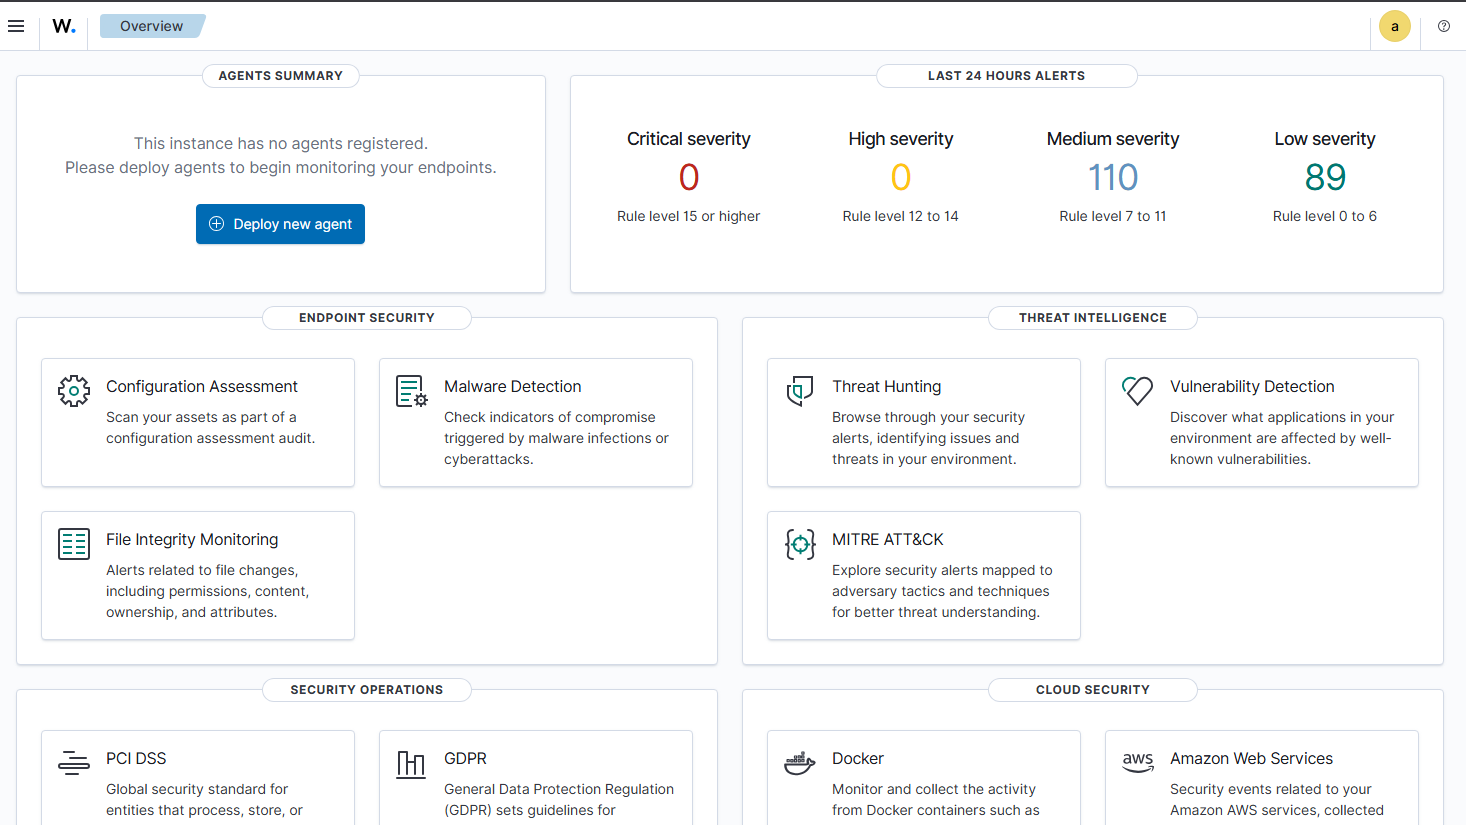Switch to the Overview tab
Screen dimensions: 1466x825
click(x=151, y=25)
